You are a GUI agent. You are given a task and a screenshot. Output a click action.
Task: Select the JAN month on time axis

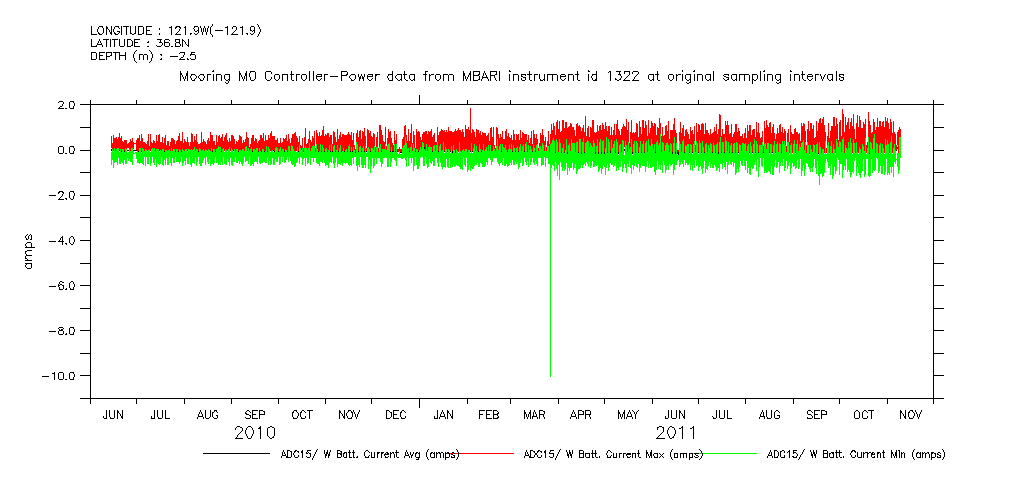coord(444,414)
